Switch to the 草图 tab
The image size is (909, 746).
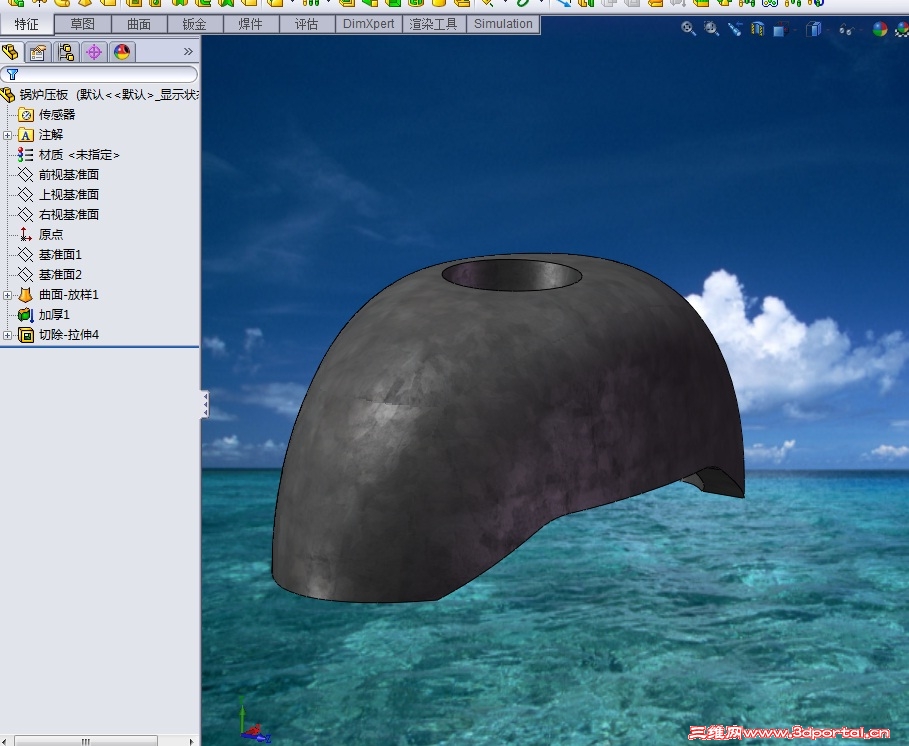click(82, 24)
